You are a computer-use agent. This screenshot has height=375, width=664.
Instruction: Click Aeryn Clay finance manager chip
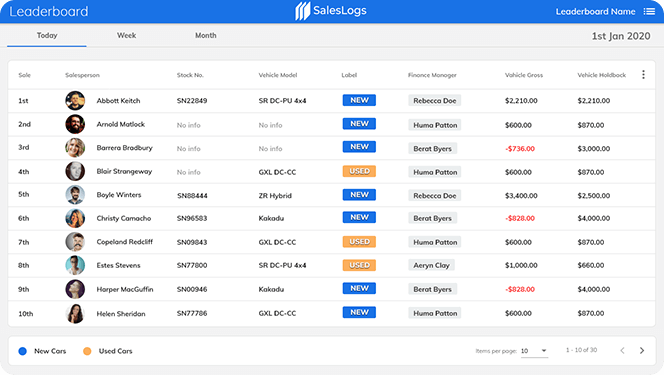click(431, 265)
